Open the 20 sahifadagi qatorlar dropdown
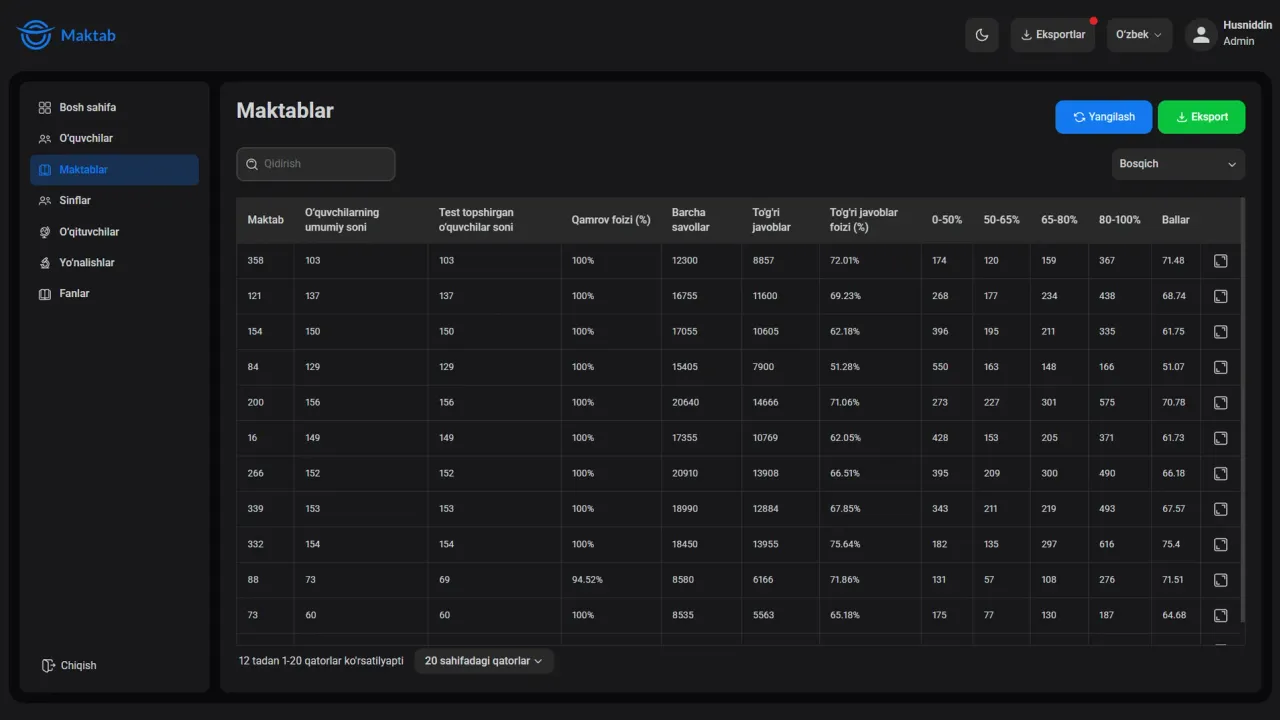Image resolution: width=1280 pixels, height=720 pixels. click(x=484, y=661)
